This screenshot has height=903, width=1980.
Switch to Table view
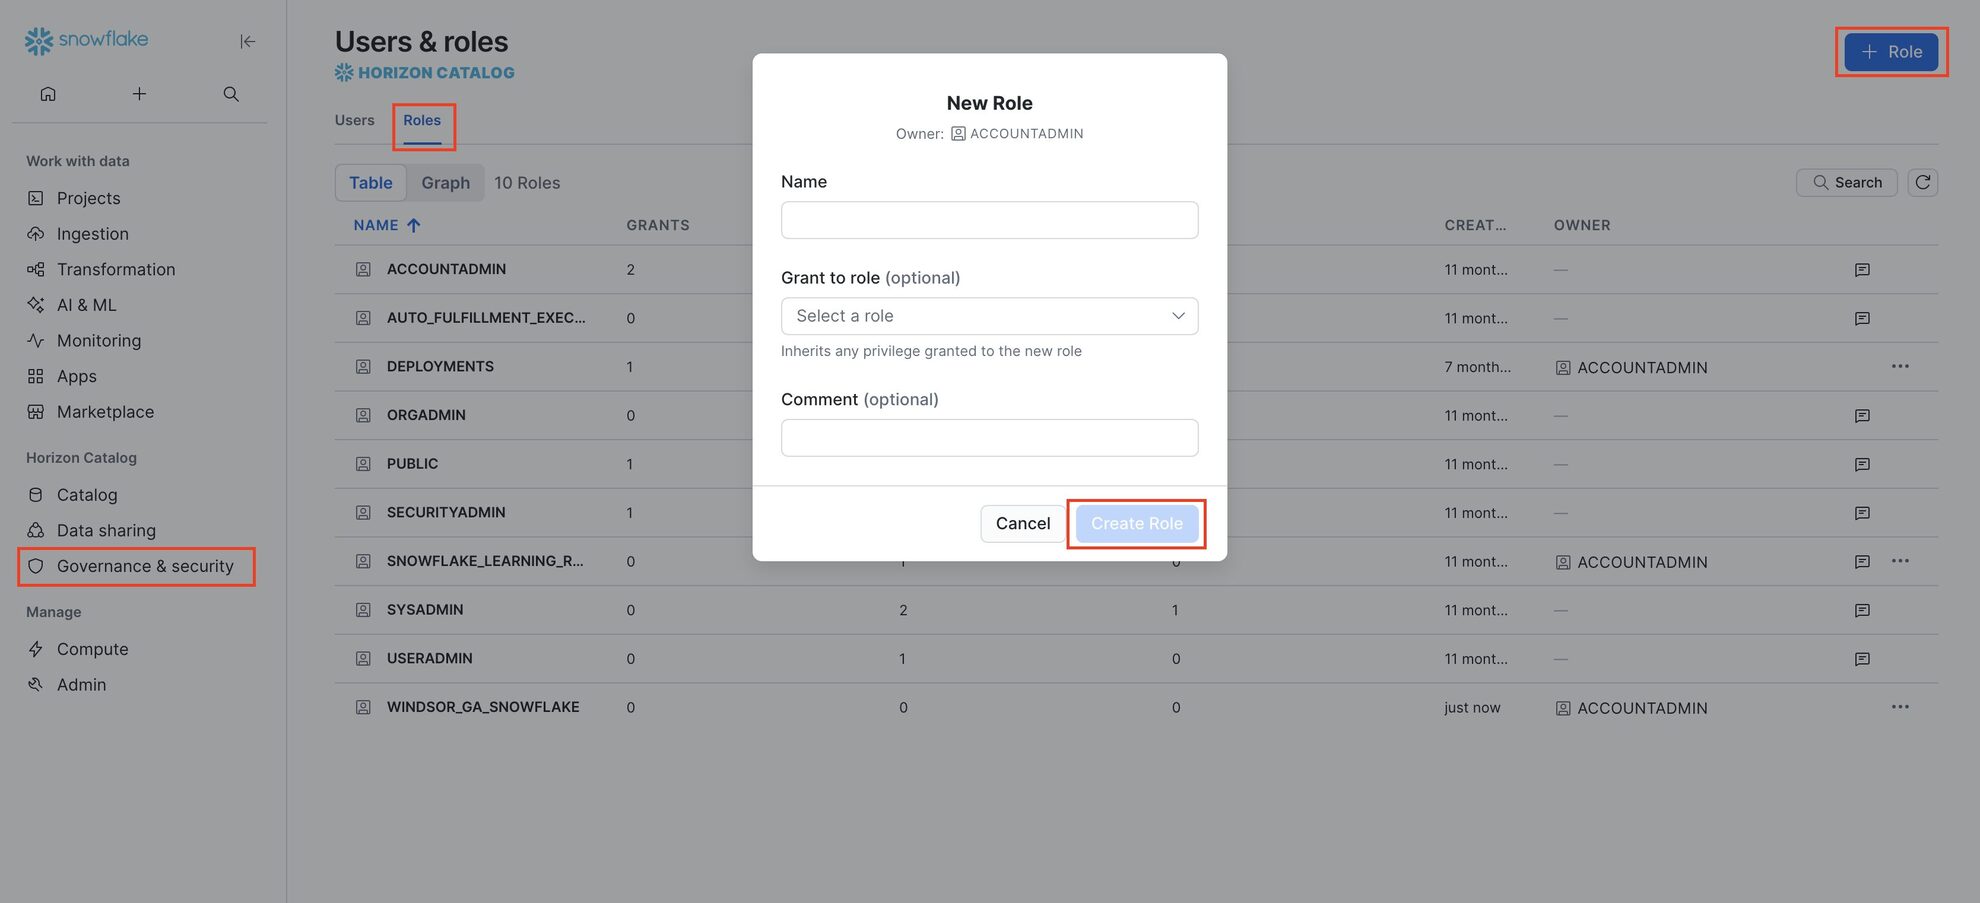tap(370, 183)
